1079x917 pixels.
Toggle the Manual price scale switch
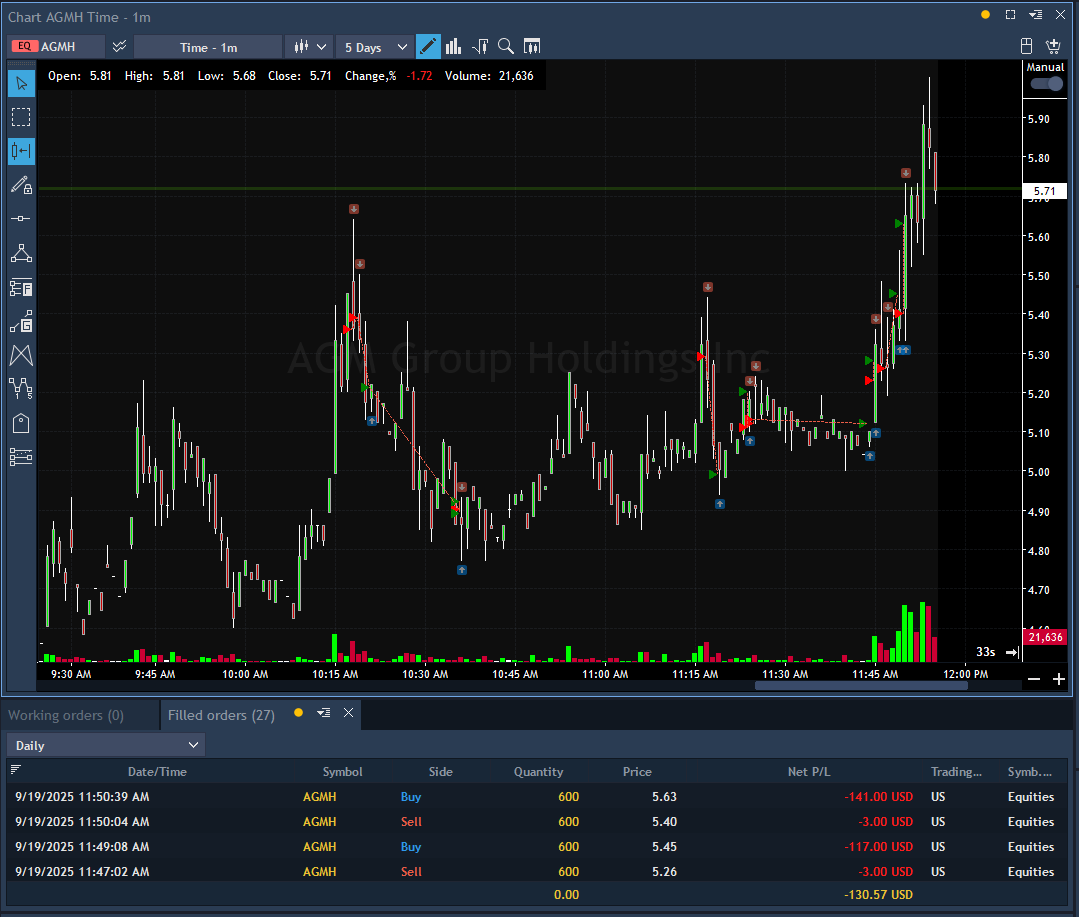tap(1047, 83)
